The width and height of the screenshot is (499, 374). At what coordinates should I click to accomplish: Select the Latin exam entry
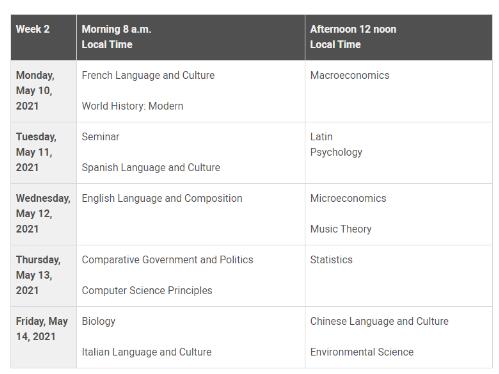(321, 137)
